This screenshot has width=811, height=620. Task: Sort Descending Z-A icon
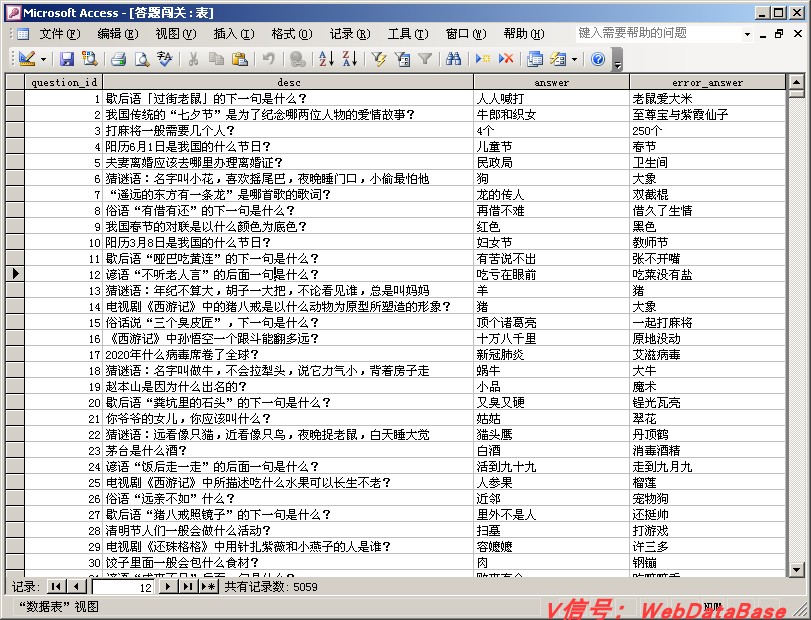(350, 59)
